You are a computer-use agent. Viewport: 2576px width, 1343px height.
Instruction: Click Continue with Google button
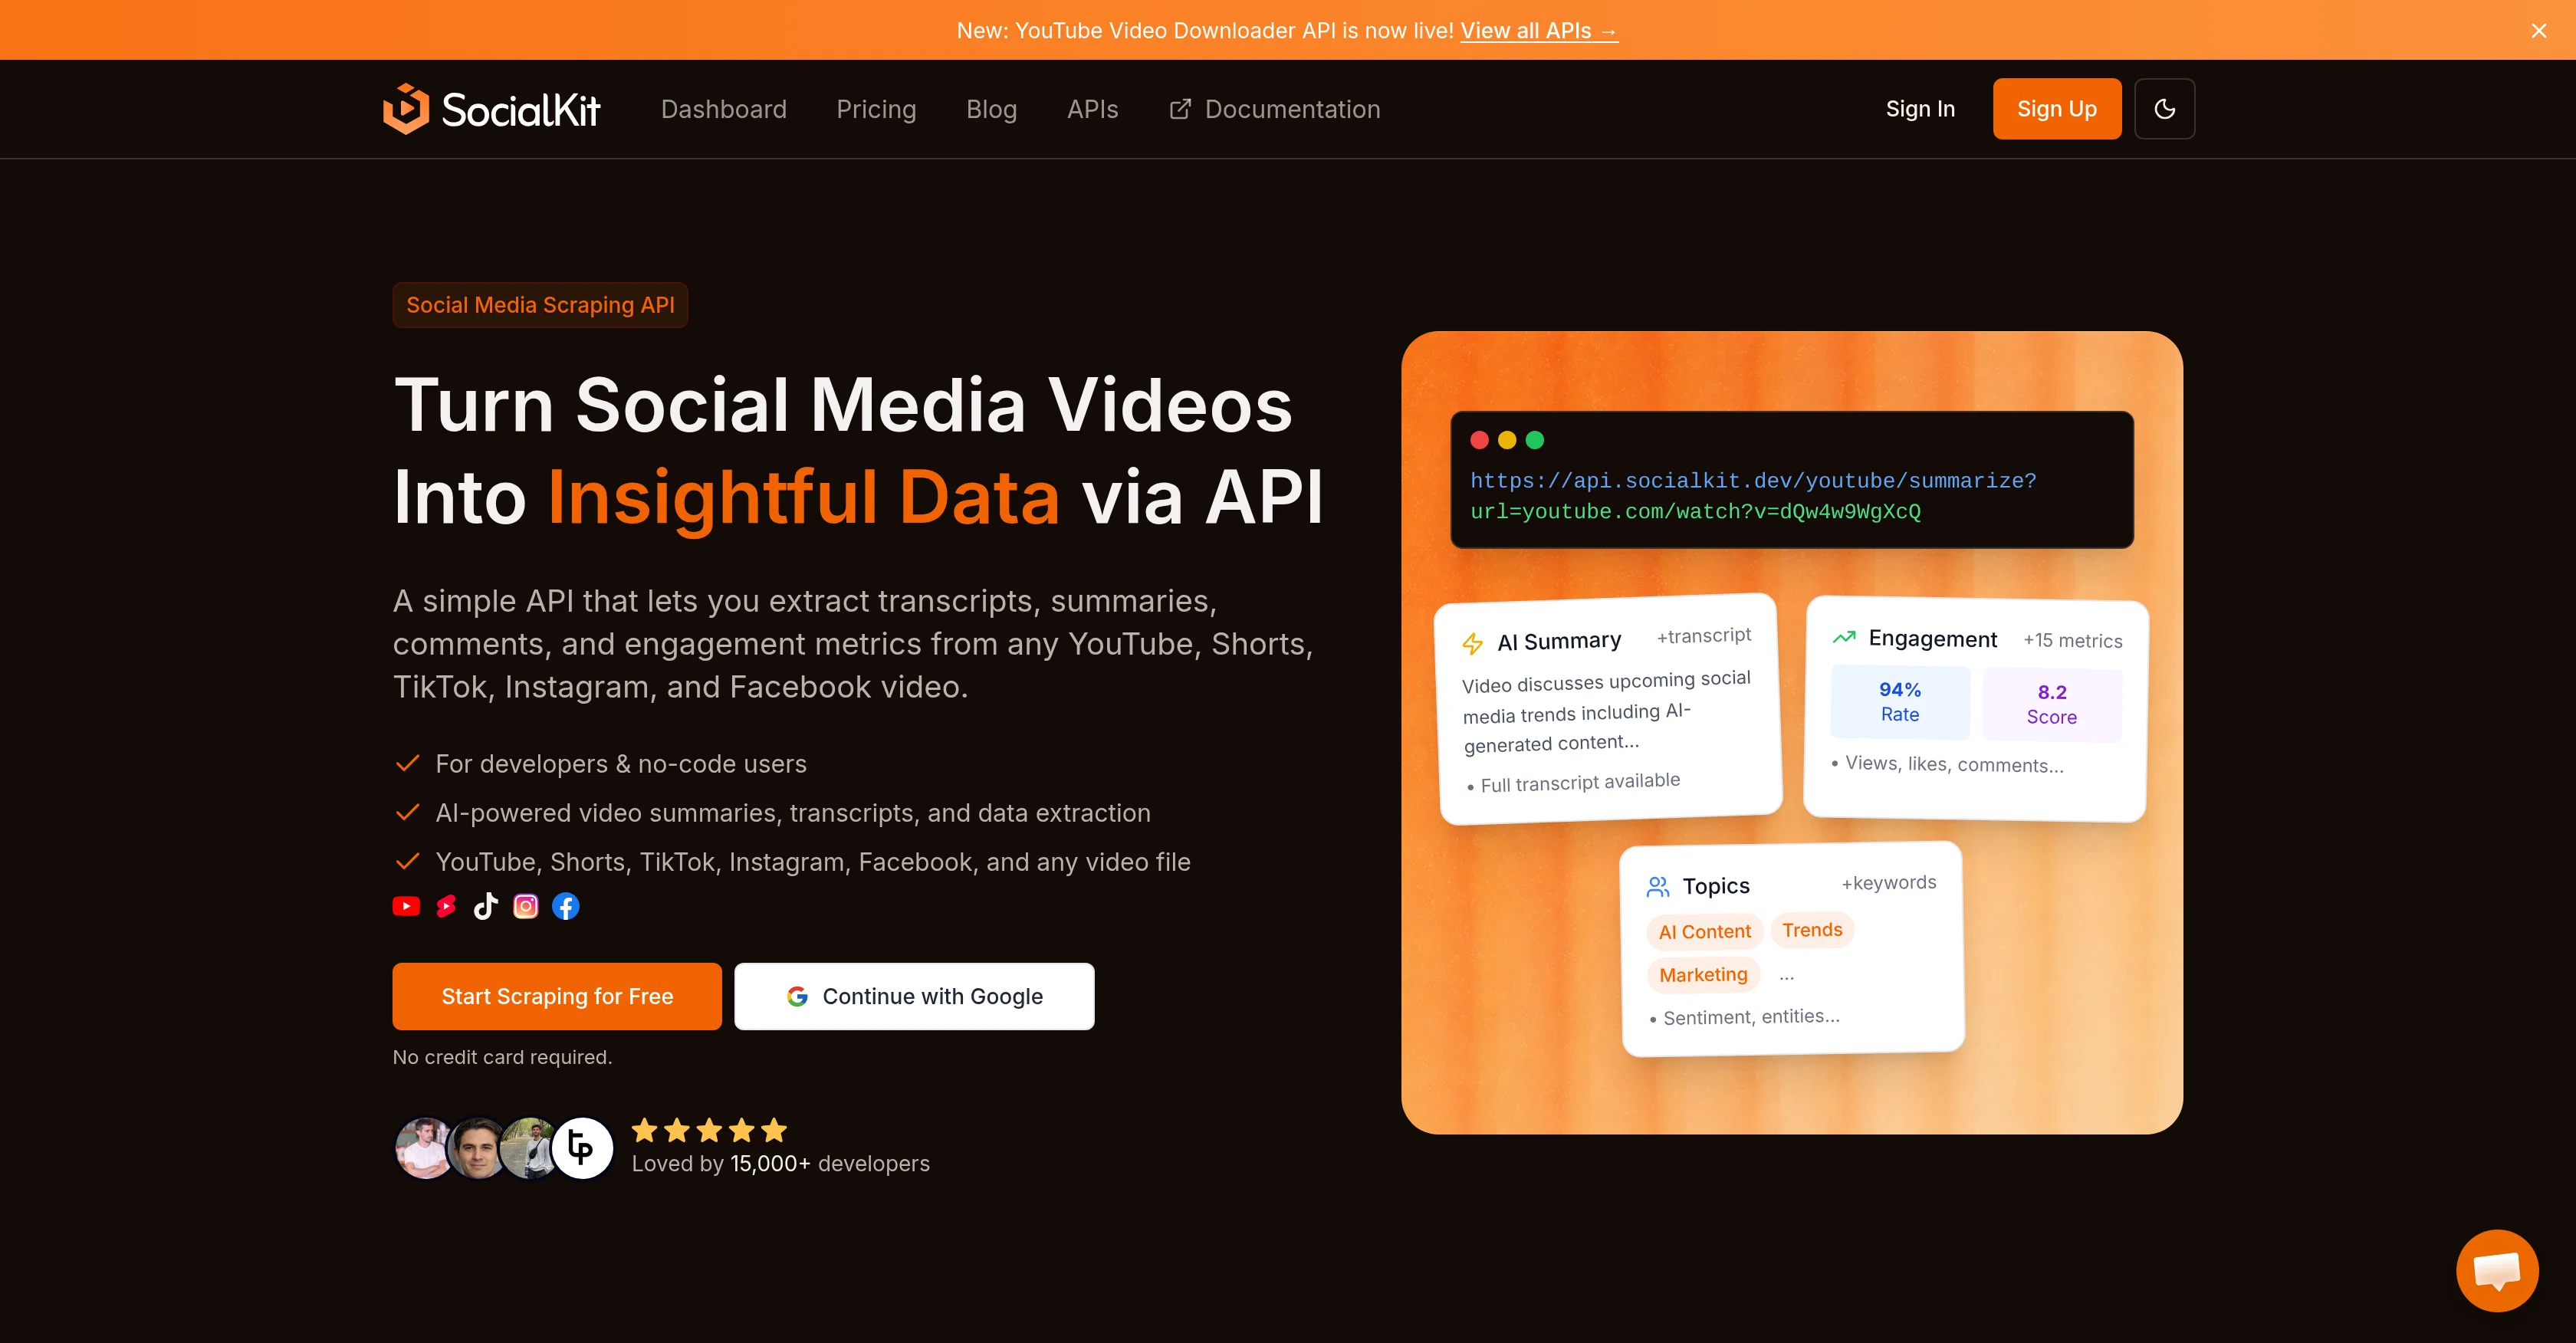click(914, 996)
